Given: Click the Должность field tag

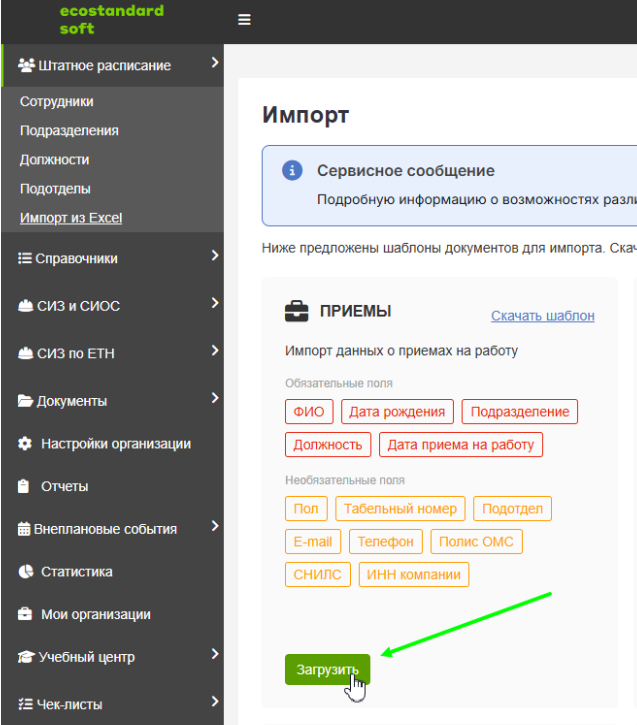Looking at the screenshot, I should [x=328, y=444].
